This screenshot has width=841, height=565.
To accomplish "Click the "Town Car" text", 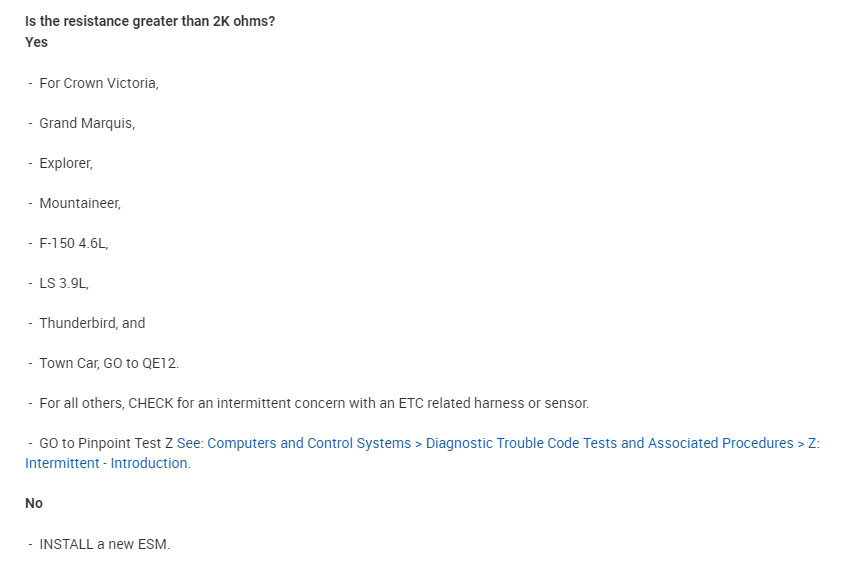I will pos(68,363).
